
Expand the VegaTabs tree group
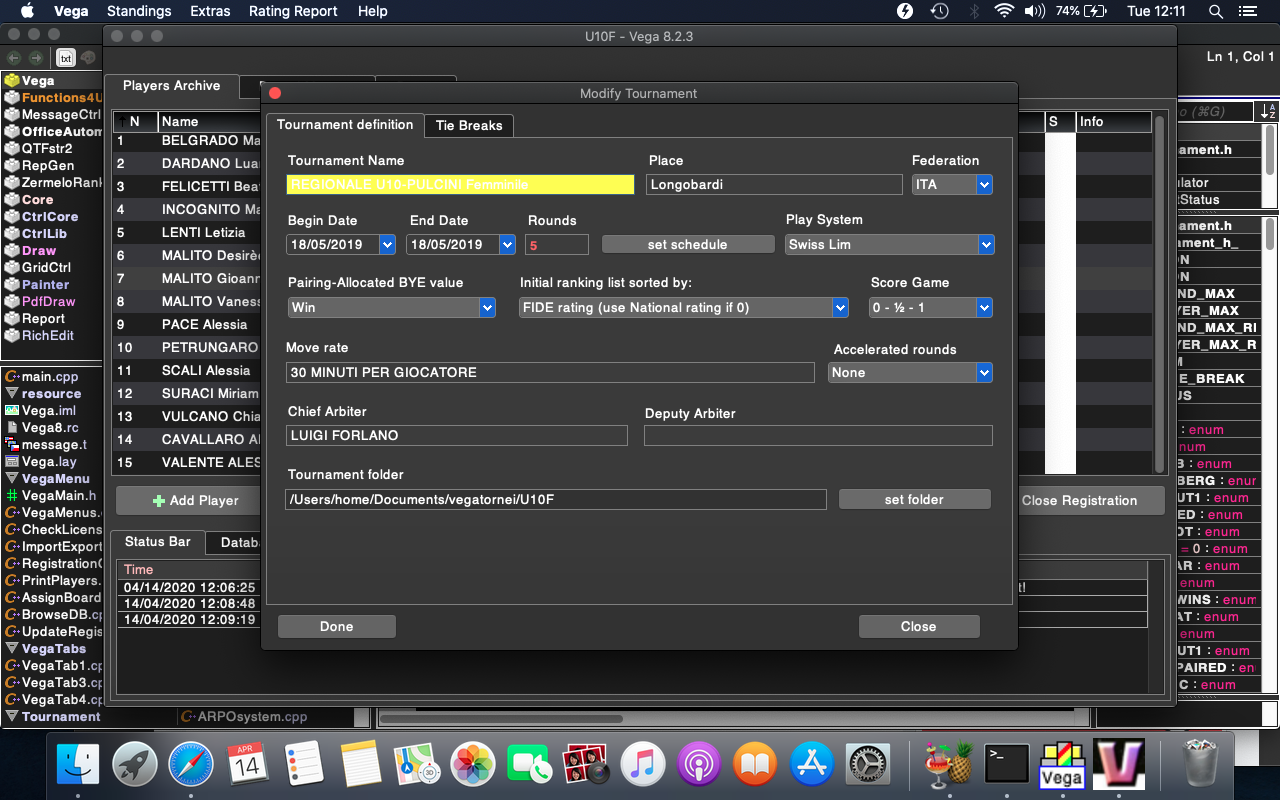pyautogui.click(x=12, y=649)
